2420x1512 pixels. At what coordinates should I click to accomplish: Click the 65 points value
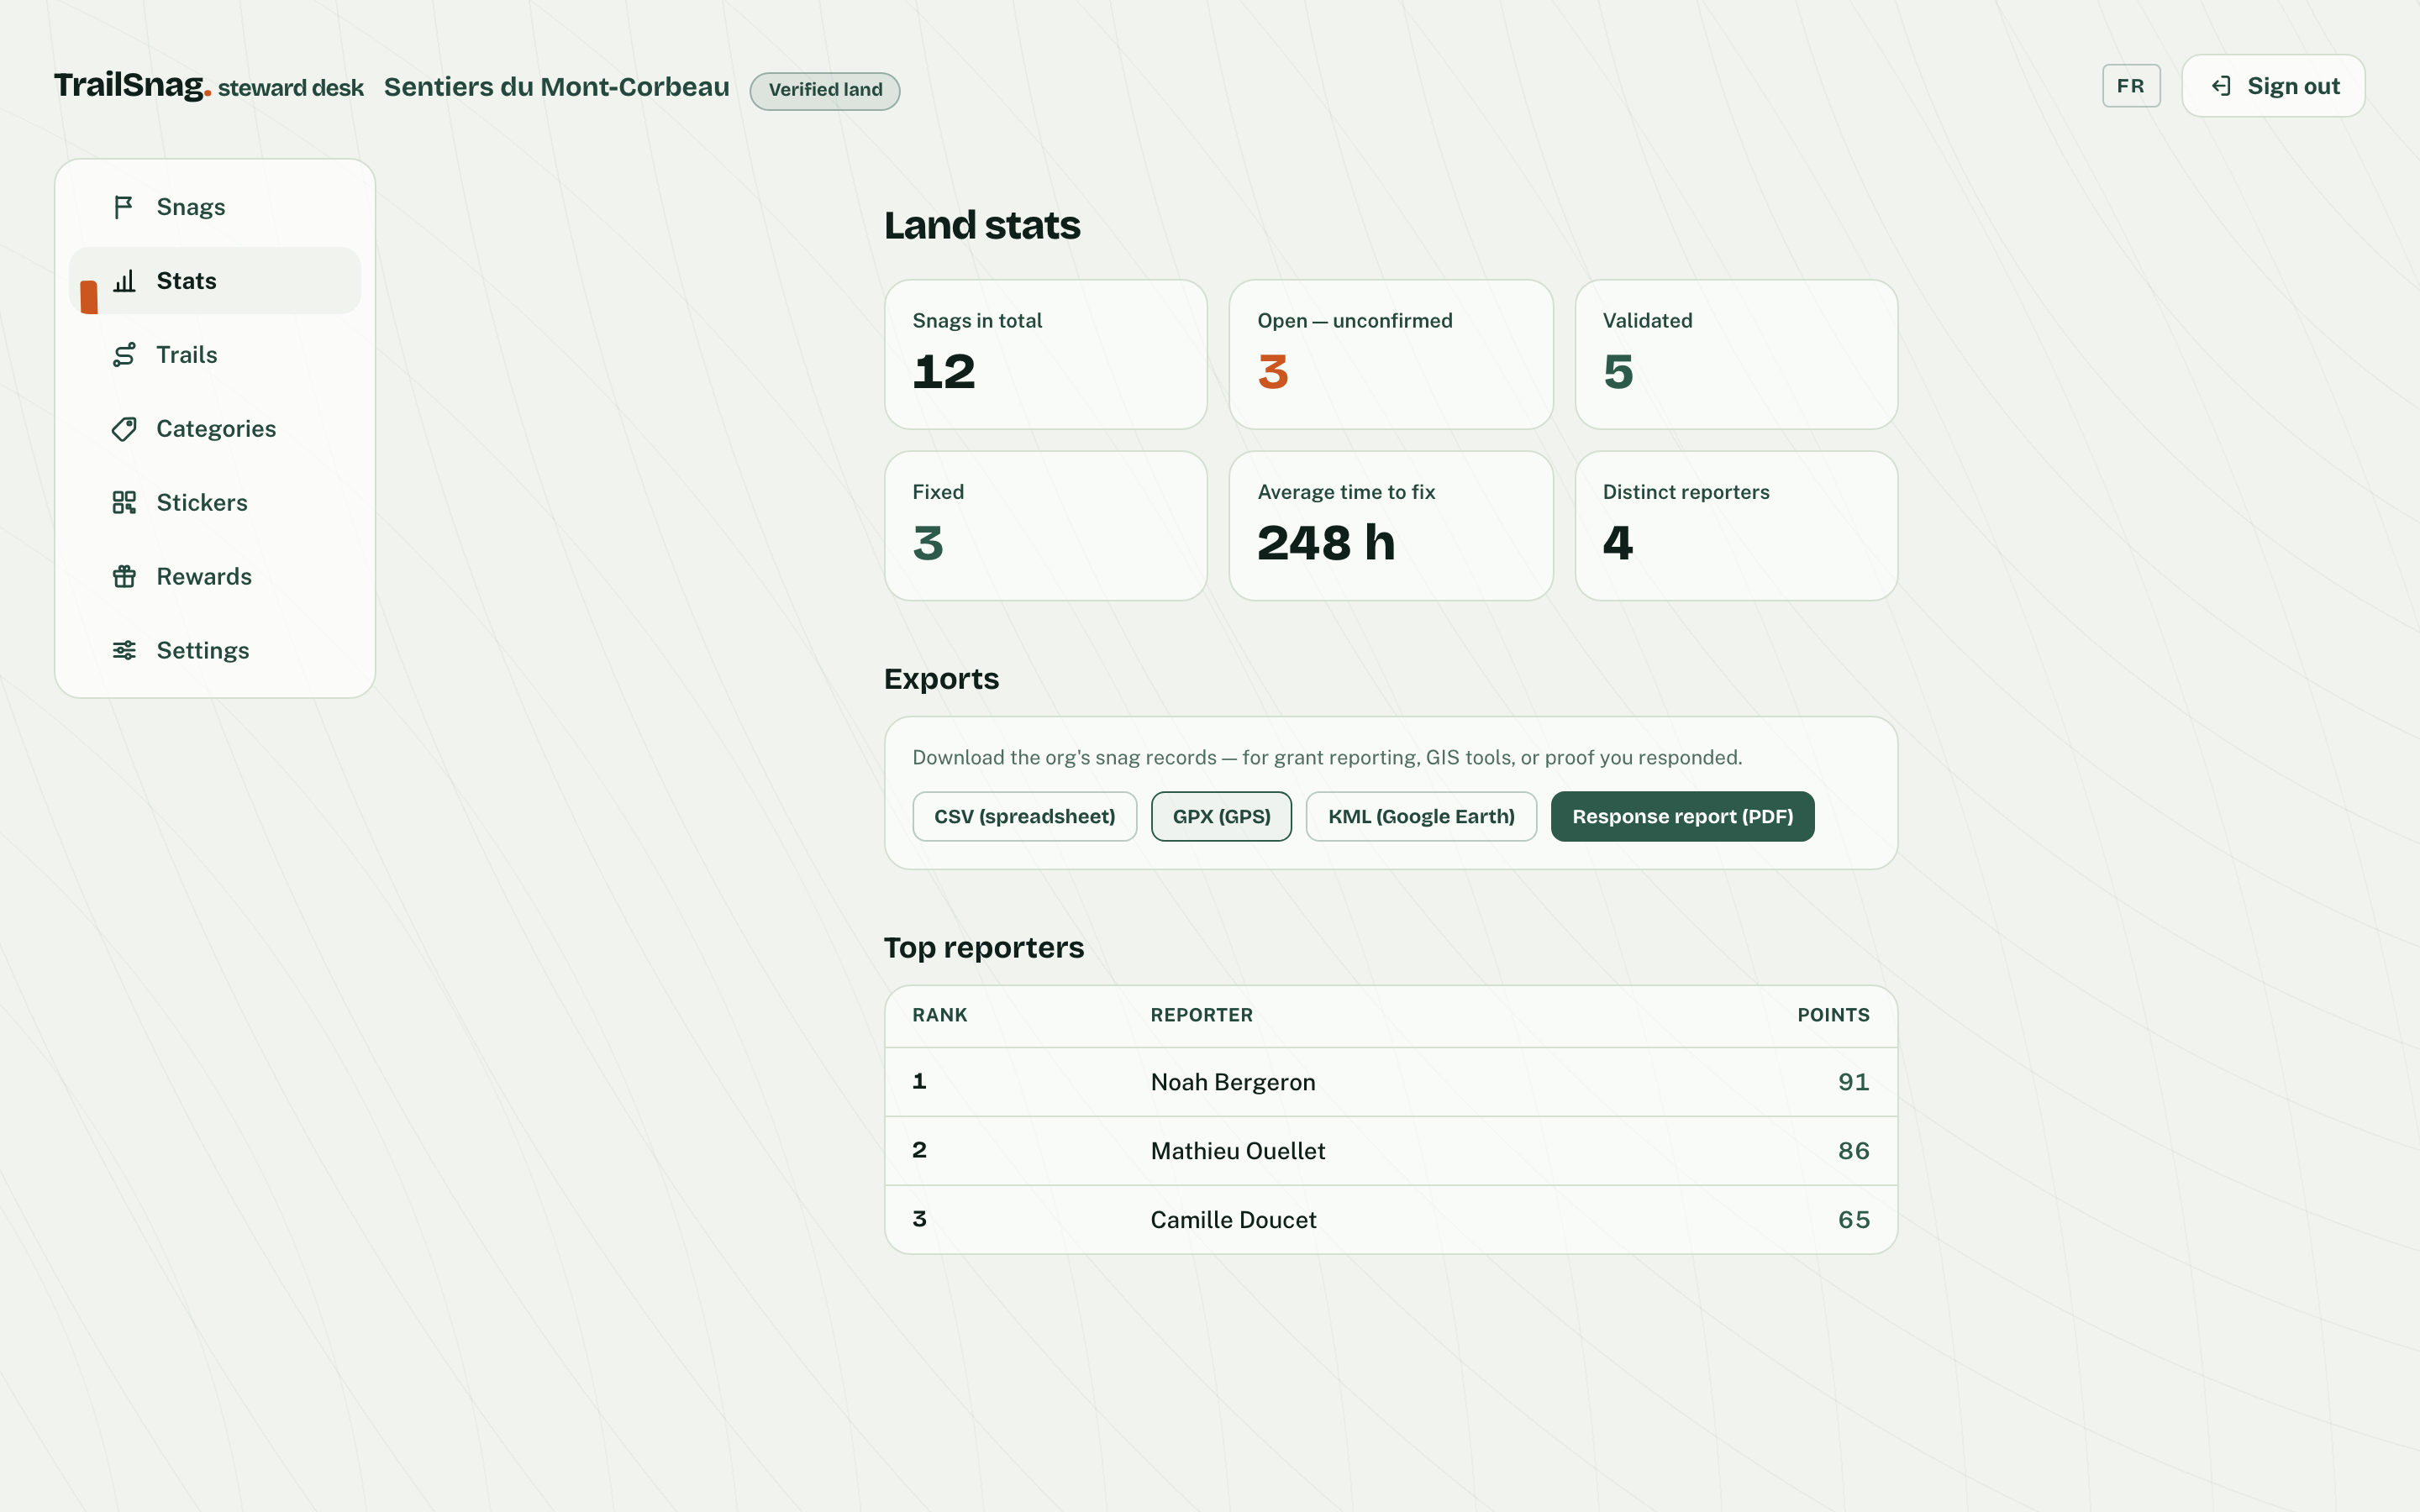(x=1853, y=1220)
